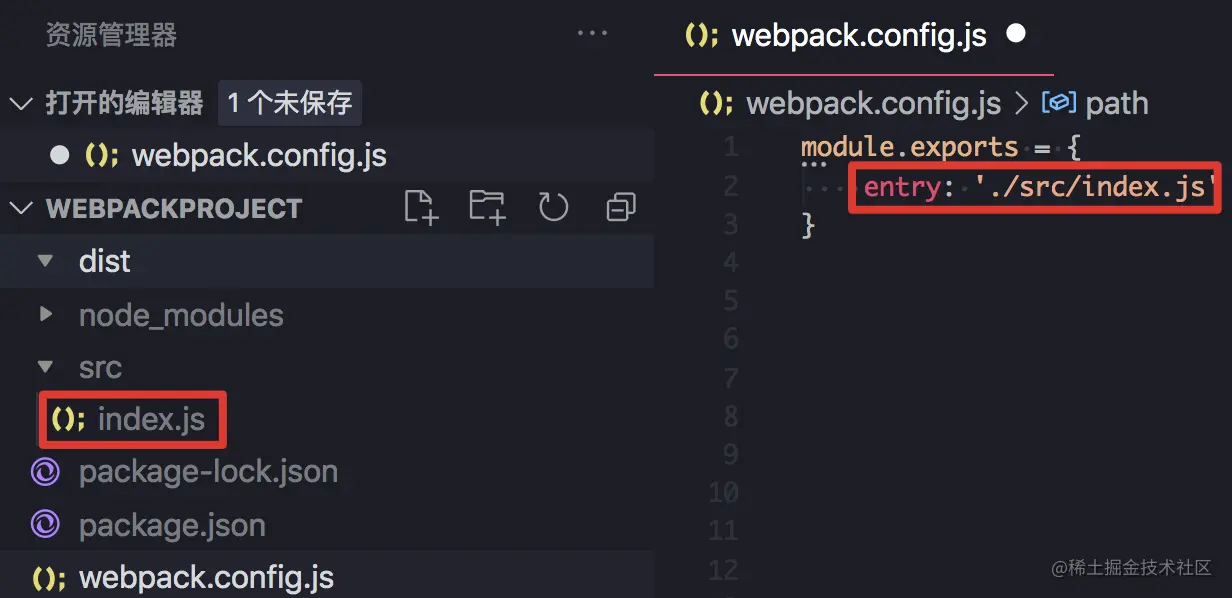Image resolution: width=1232 pixels, height=598 pixels.
Task: Switch to the webpack.config.js editor tab
Action: click(x=858, y=36)
